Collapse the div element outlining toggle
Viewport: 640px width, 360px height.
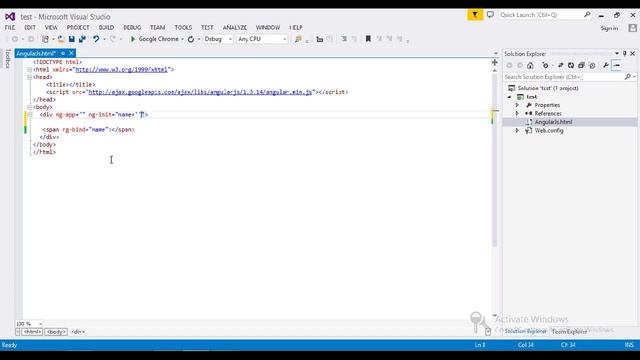[x=29, y=115]
